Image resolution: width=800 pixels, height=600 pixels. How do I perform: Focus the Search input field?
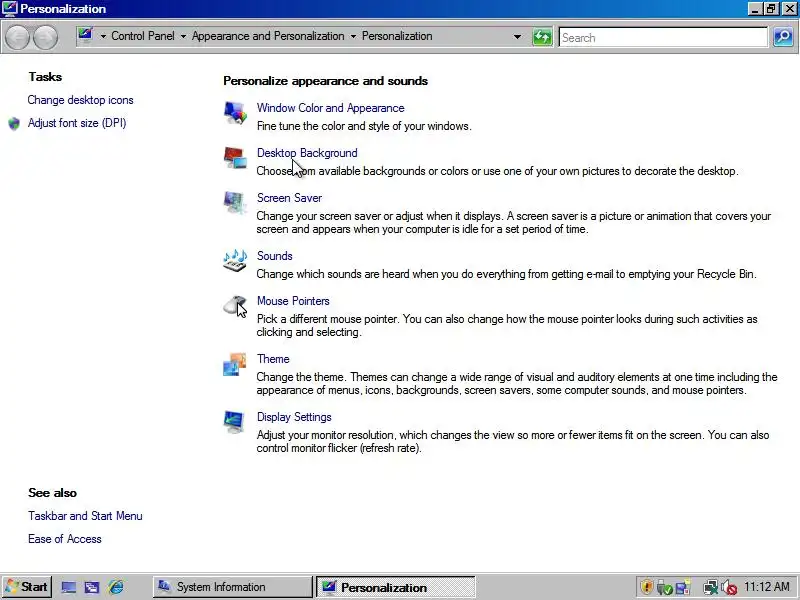663,37
